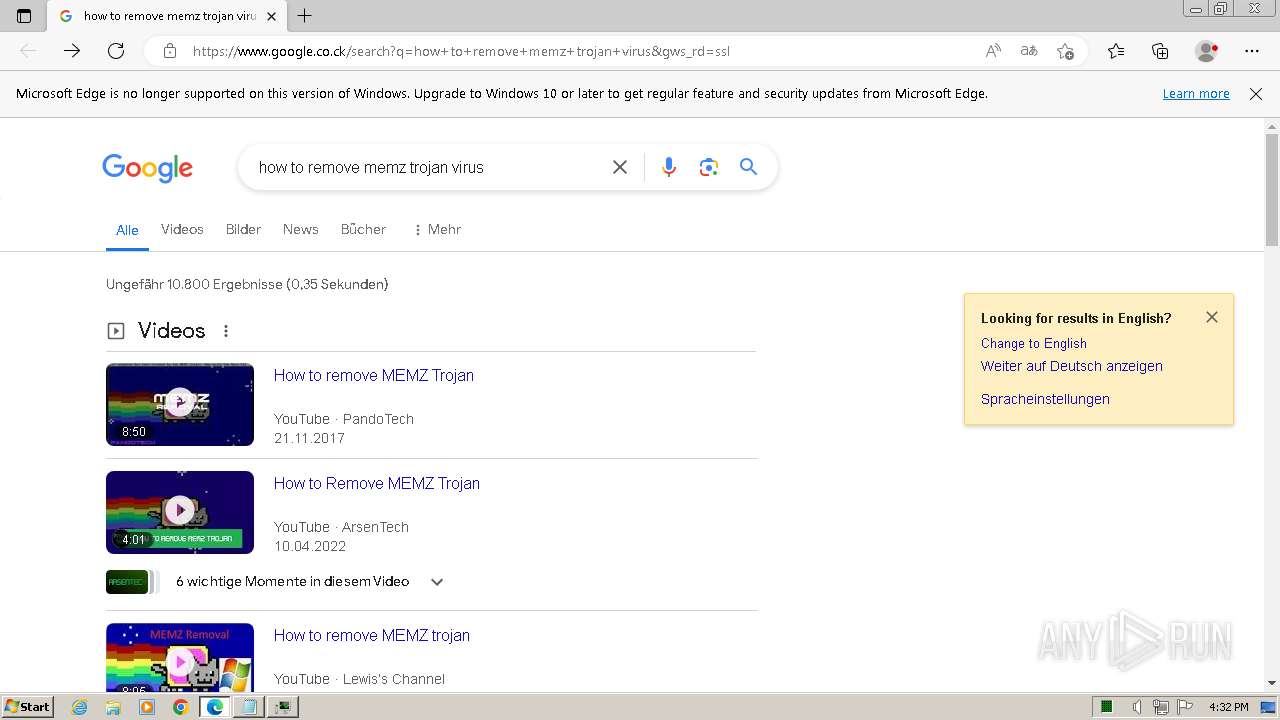Open How to remove MEMZ Trojan PandoTech link
The width and height of the screenshot is (1280, 720).
374,375
